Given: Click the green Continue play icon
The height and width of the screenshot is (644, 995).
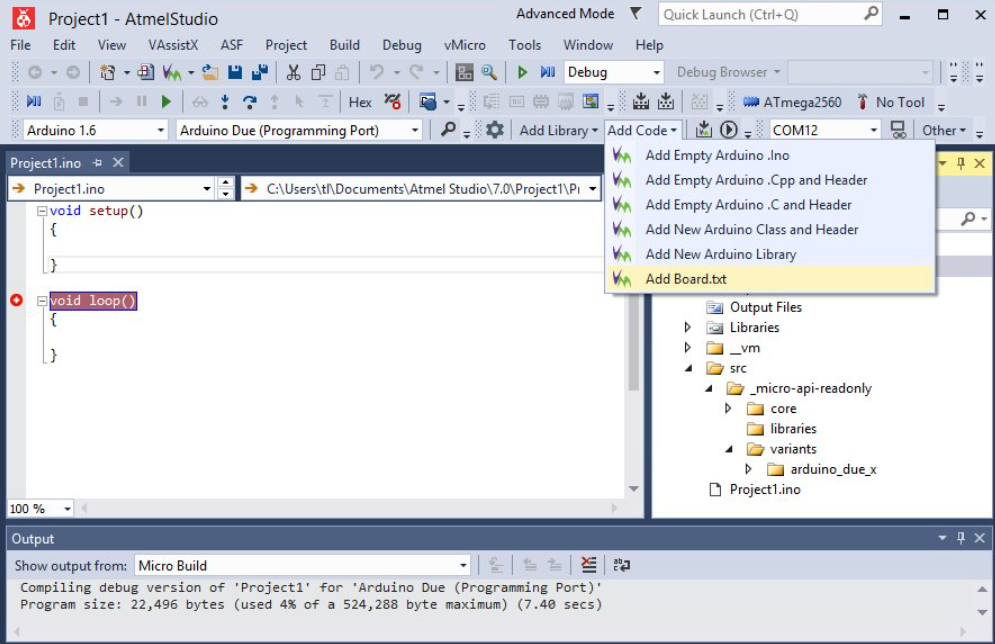Looking at the screenshot, I should point(166,102).
